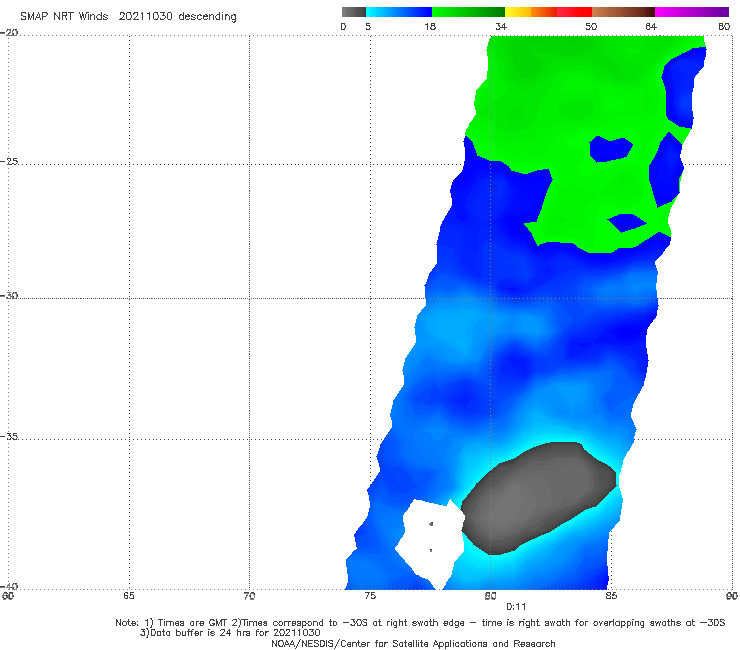
Task: Click the 'Data buffer is 24 hrs' footnote line
Action: coord(230,633)
